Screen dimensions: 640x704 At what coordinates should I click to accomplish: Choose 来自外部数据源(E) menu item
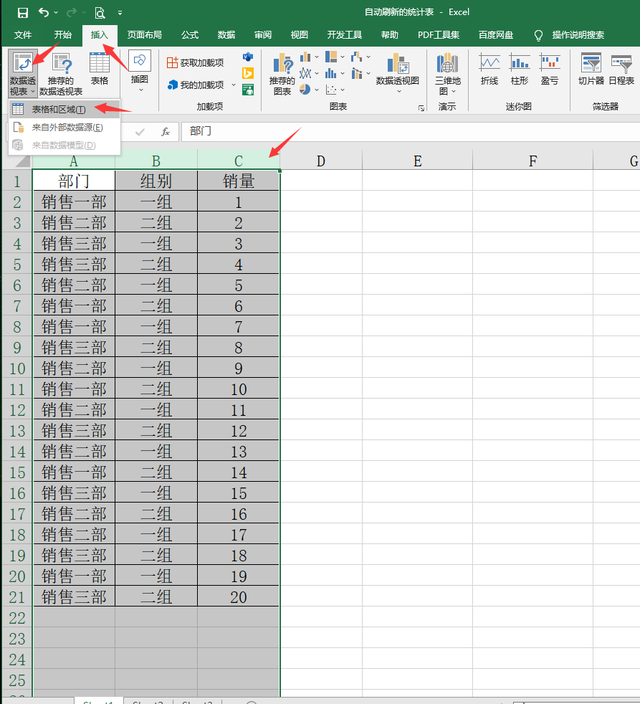(64, 128)
